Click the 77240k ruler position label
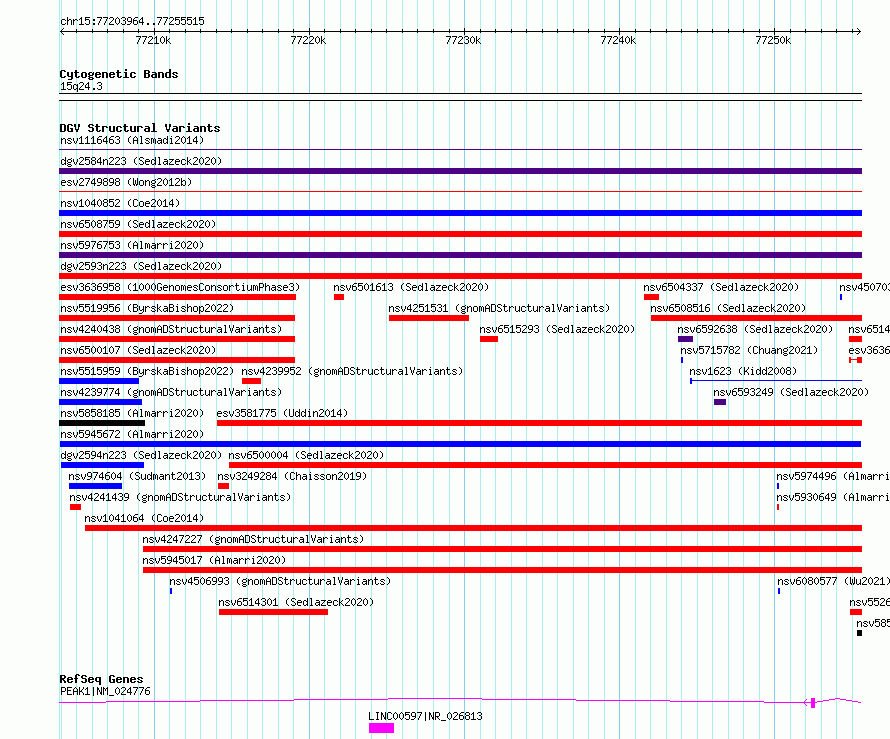 618,40
